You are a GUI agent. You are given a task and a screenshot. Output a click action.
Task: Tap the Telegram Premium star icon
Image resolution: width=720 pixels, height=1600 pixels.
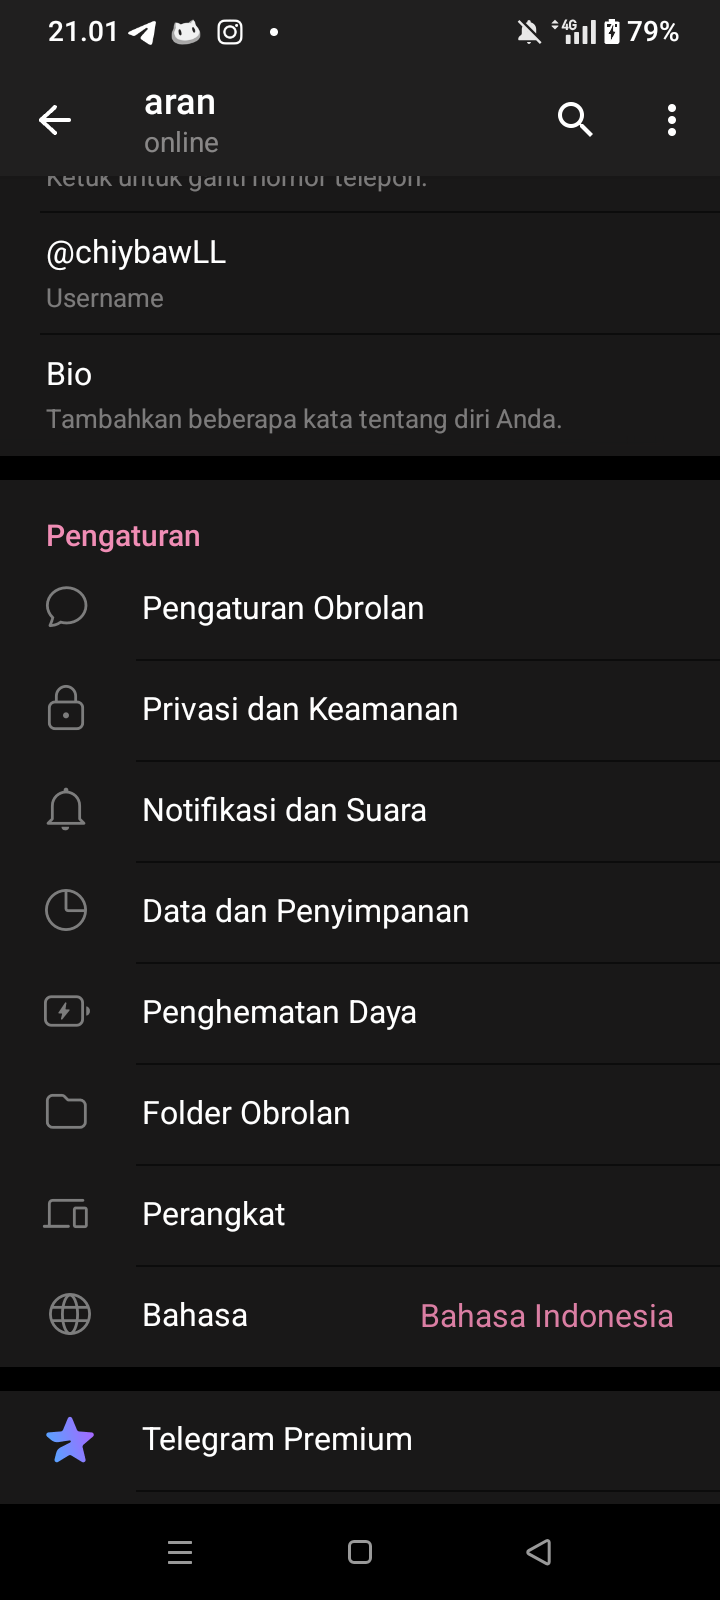tap(70, 1440)
